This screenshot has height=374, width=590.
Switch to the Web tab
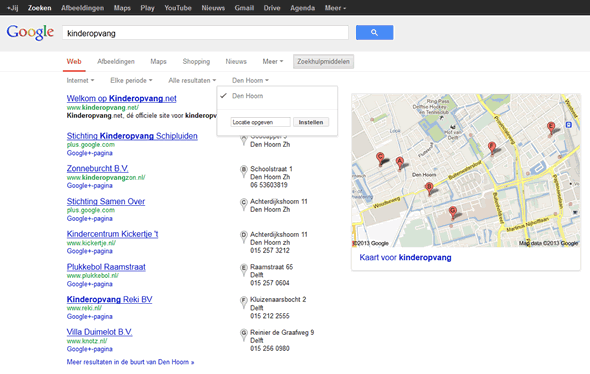point(74,61)
